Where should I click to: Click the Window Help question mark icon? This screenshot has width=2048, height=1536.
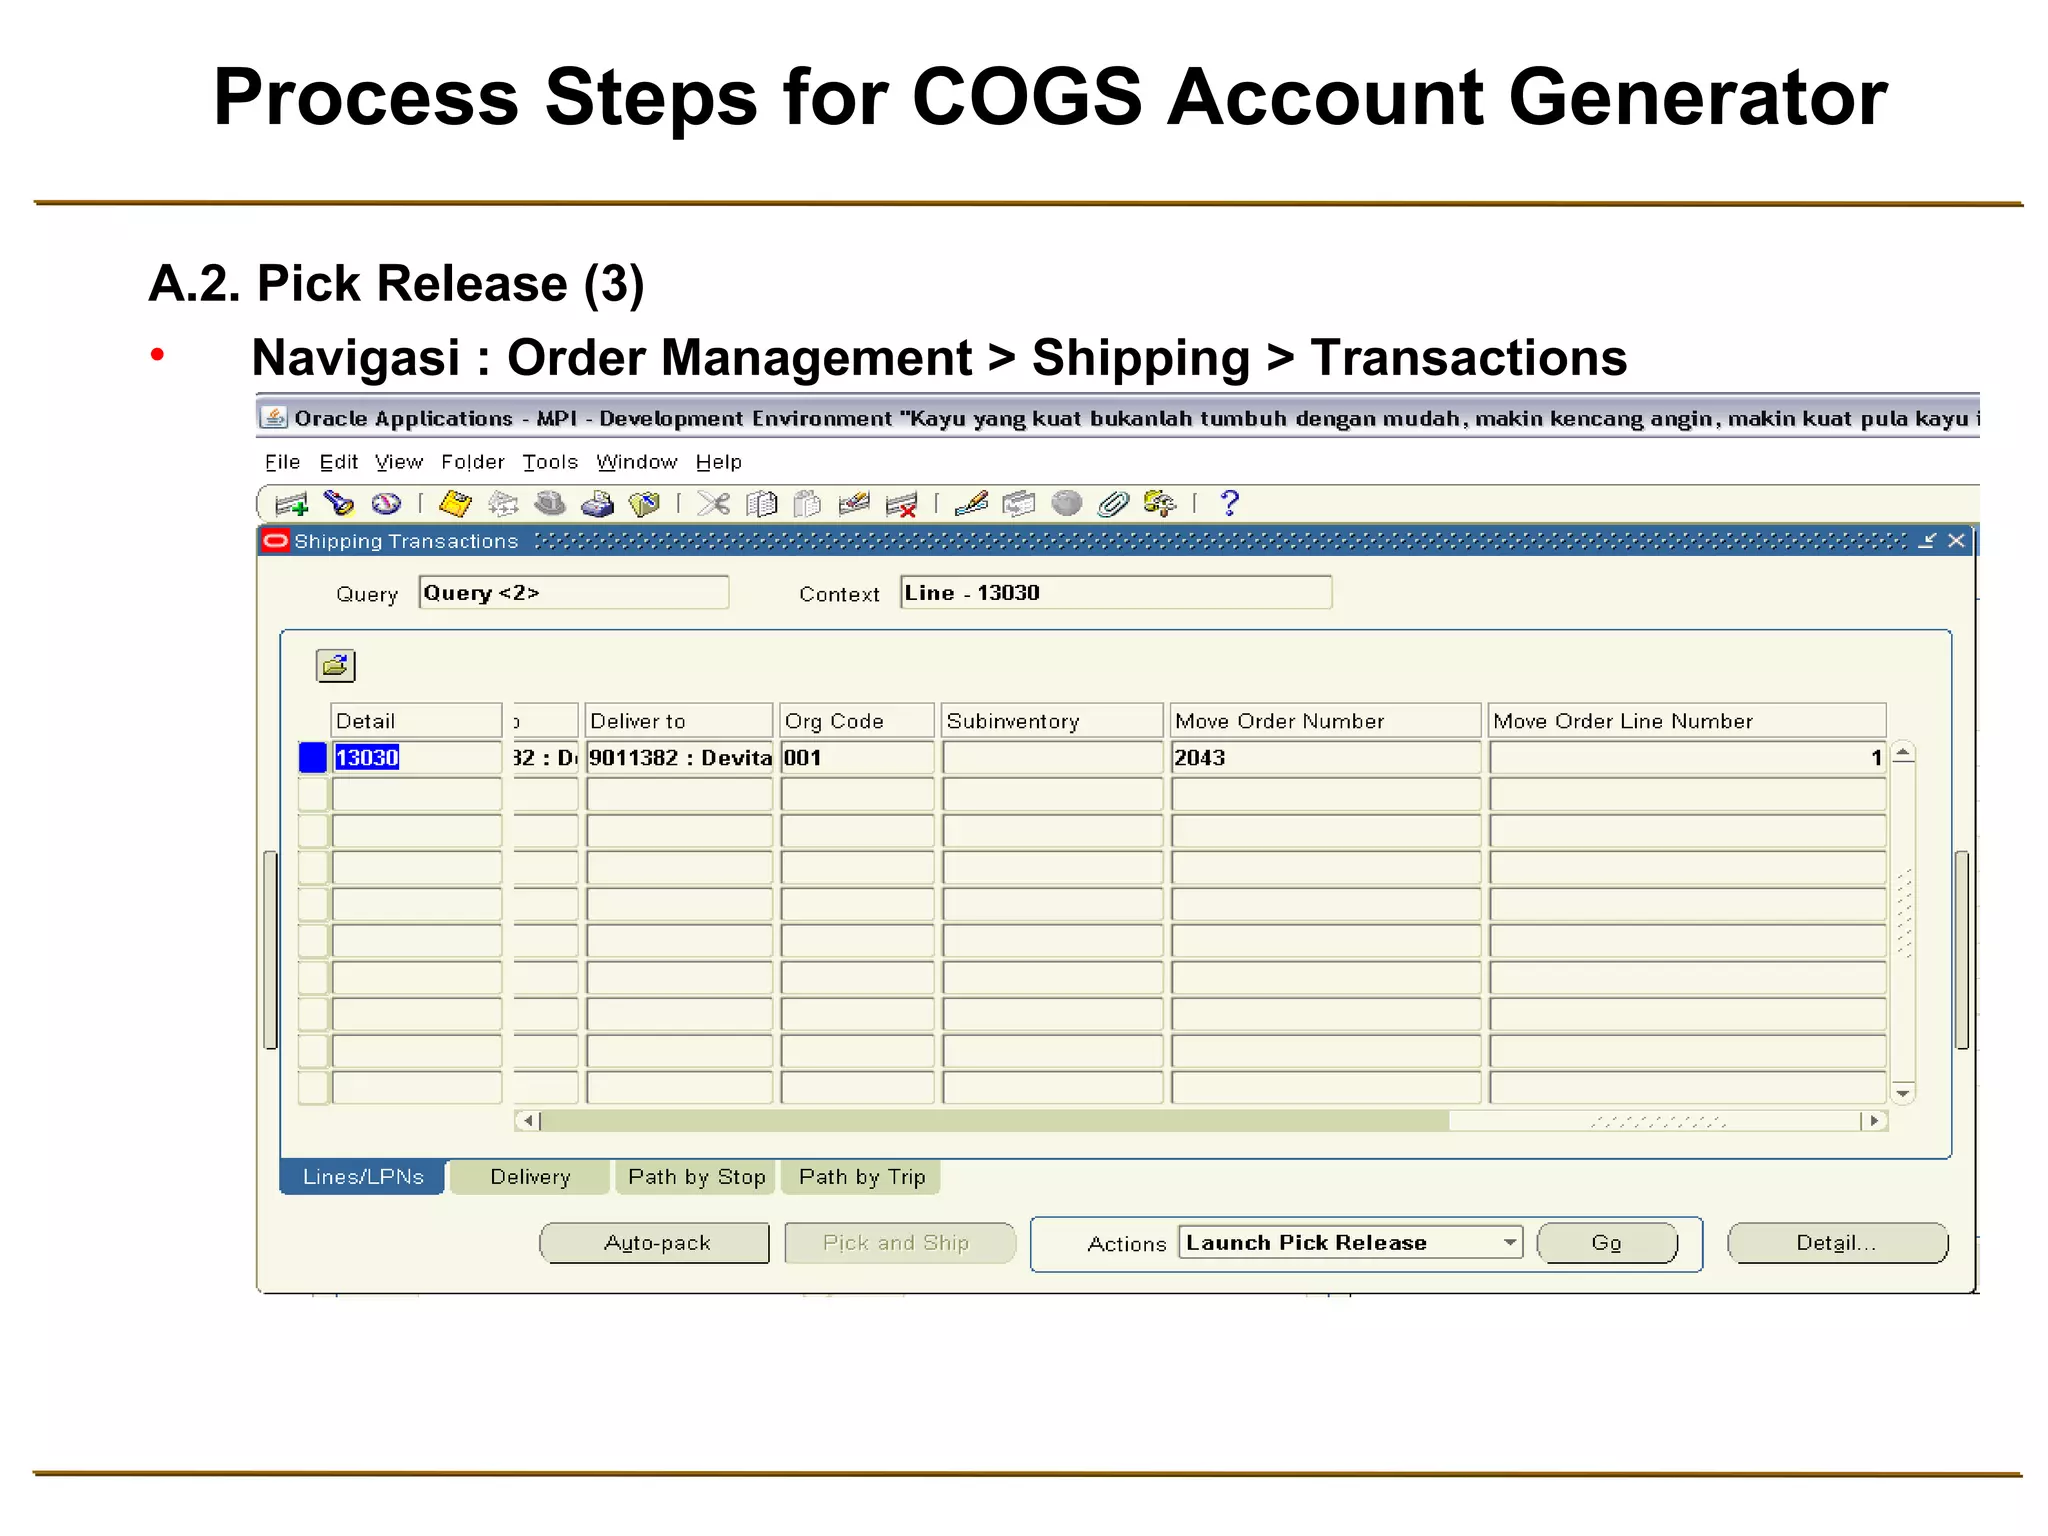point(1230,503)
